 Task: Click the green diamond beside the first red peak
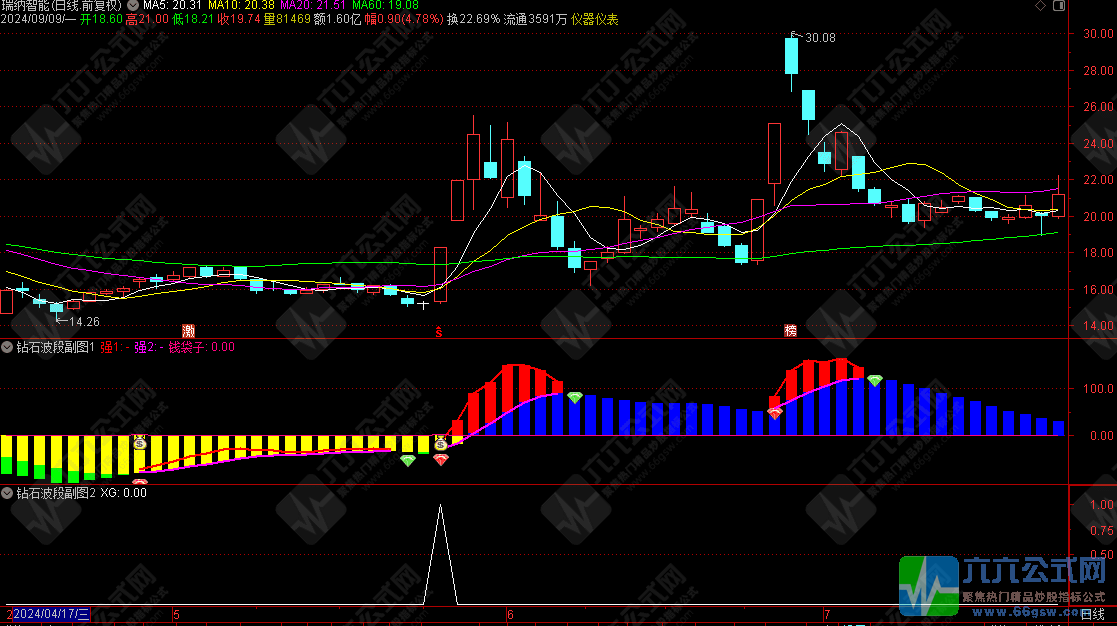click(x=574, y=397)
